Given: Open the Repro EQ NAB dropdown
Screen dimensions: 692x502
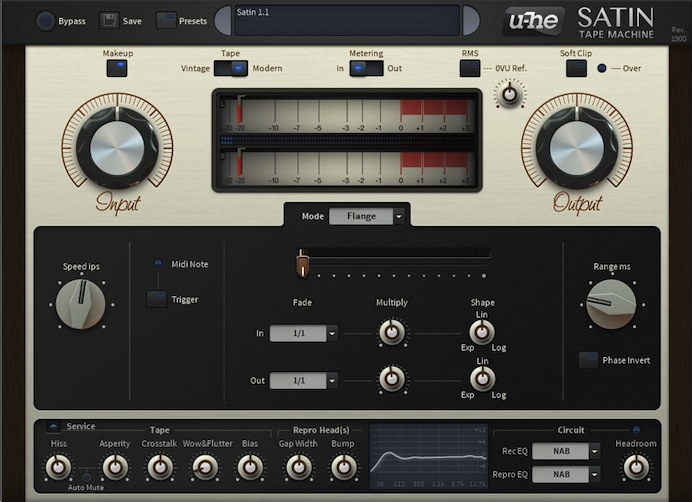Looking at the screenshot, I should point(566,475).
